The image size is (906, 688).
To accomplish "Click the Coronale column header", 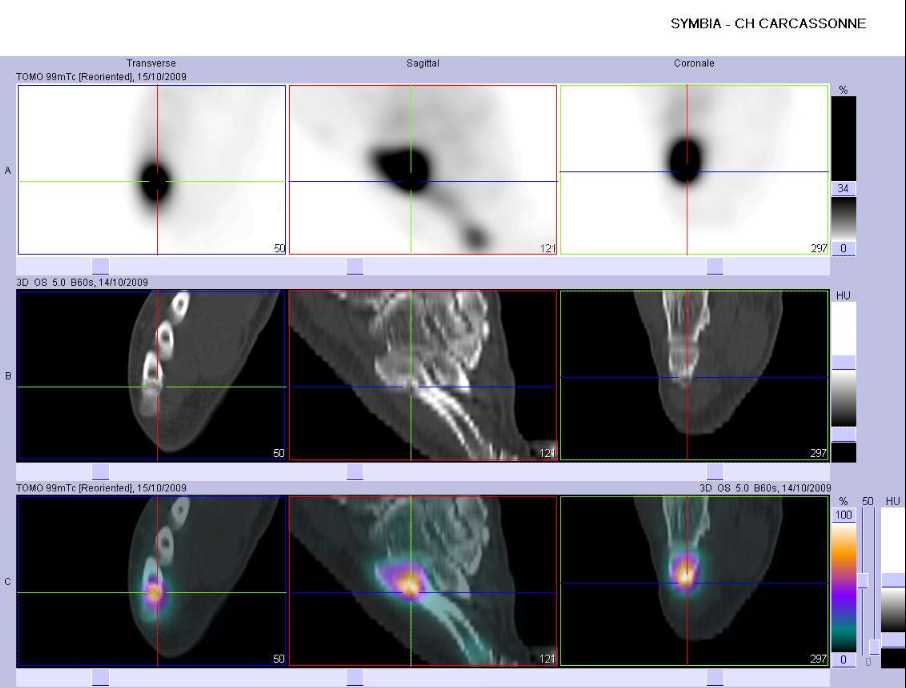I will (x=694, y=63).
